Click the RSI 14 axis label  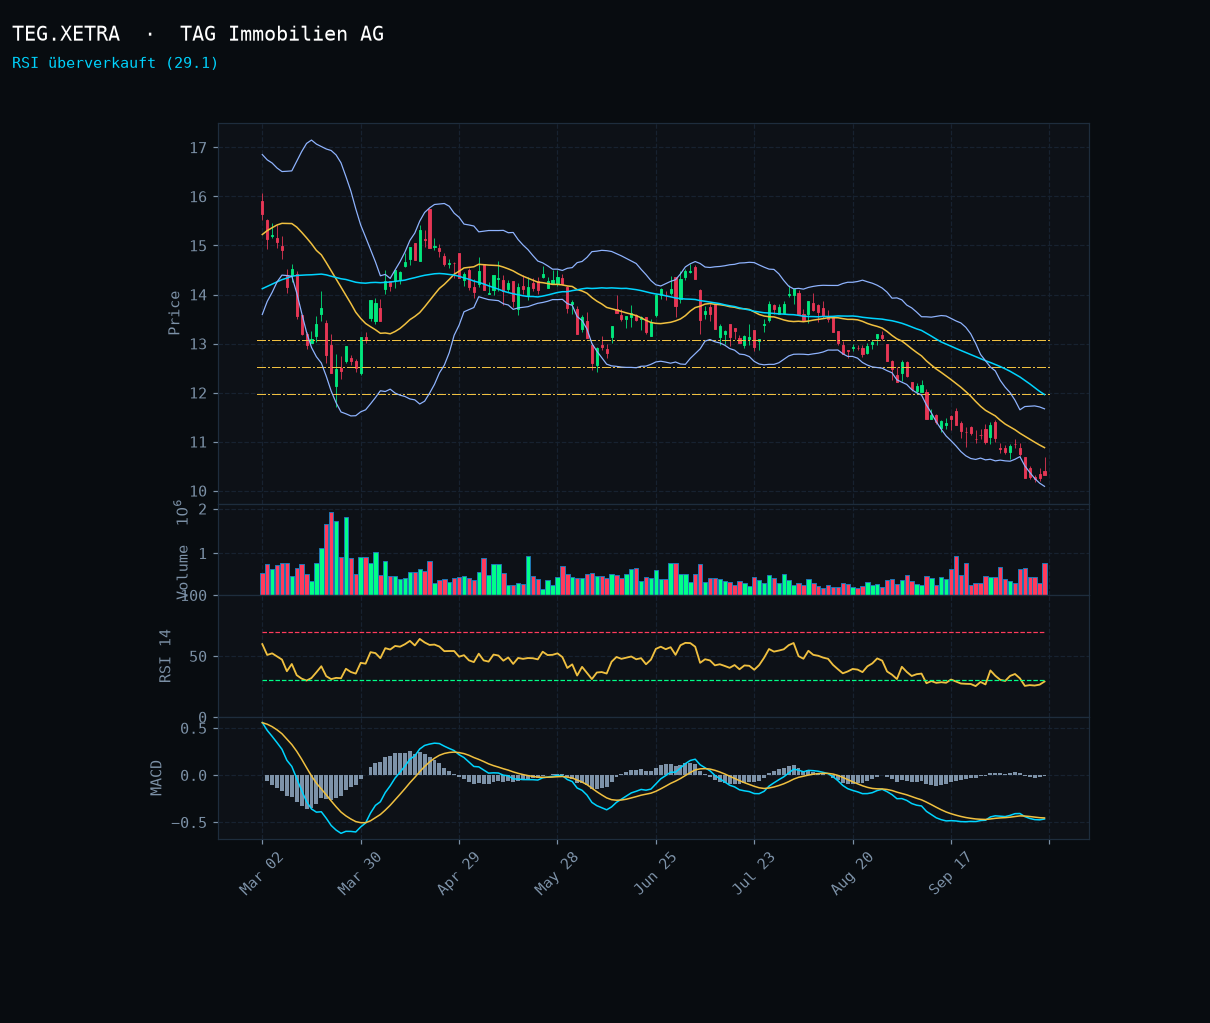point(166,656)
